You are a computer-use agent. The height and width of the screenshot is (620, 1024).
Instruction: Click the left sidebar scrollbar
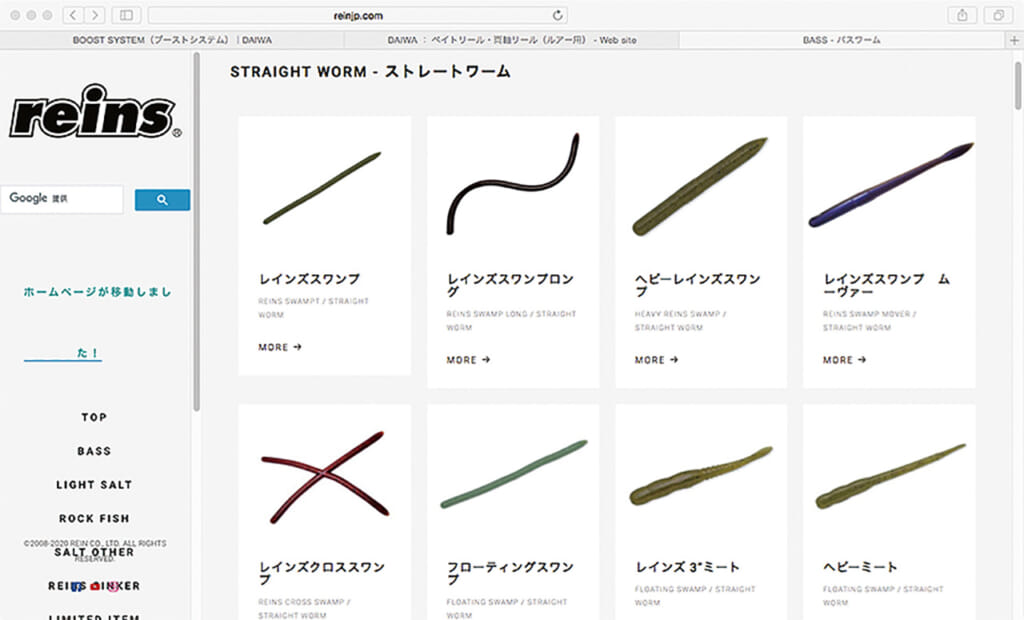coord(197,232)
